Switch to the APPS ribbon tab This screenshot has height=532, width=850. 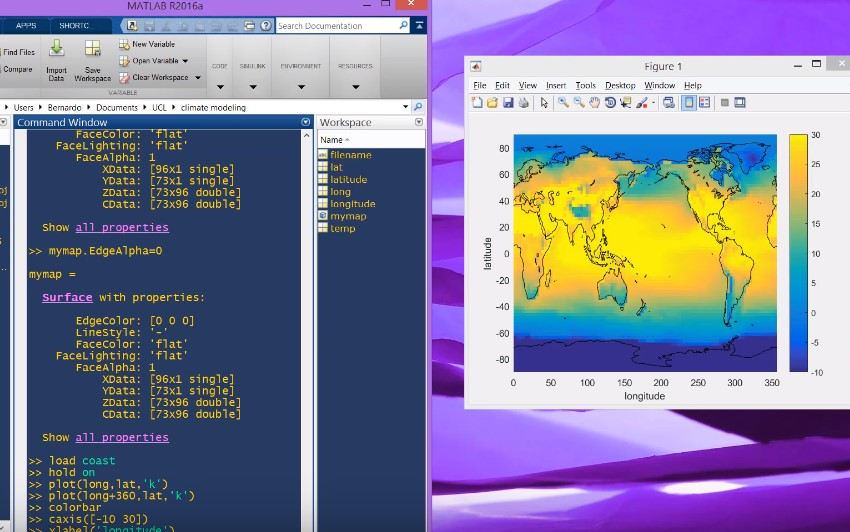[x=25, y=25]
